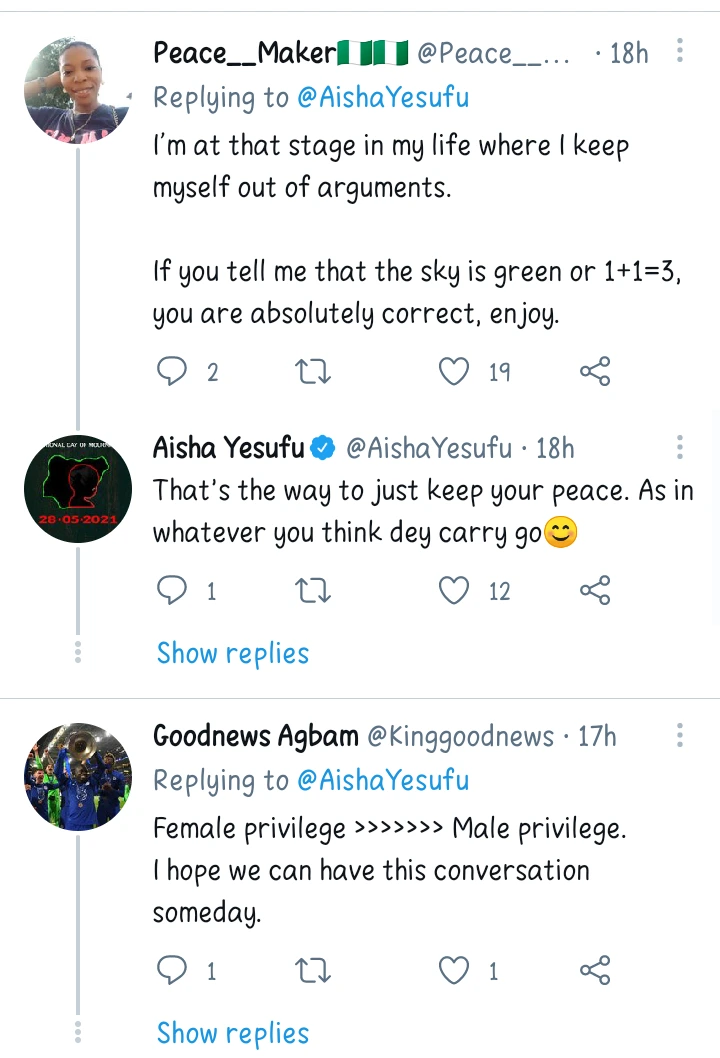
Task: Share Aisha Yesufu's tweet
Action: pos(594,590)
